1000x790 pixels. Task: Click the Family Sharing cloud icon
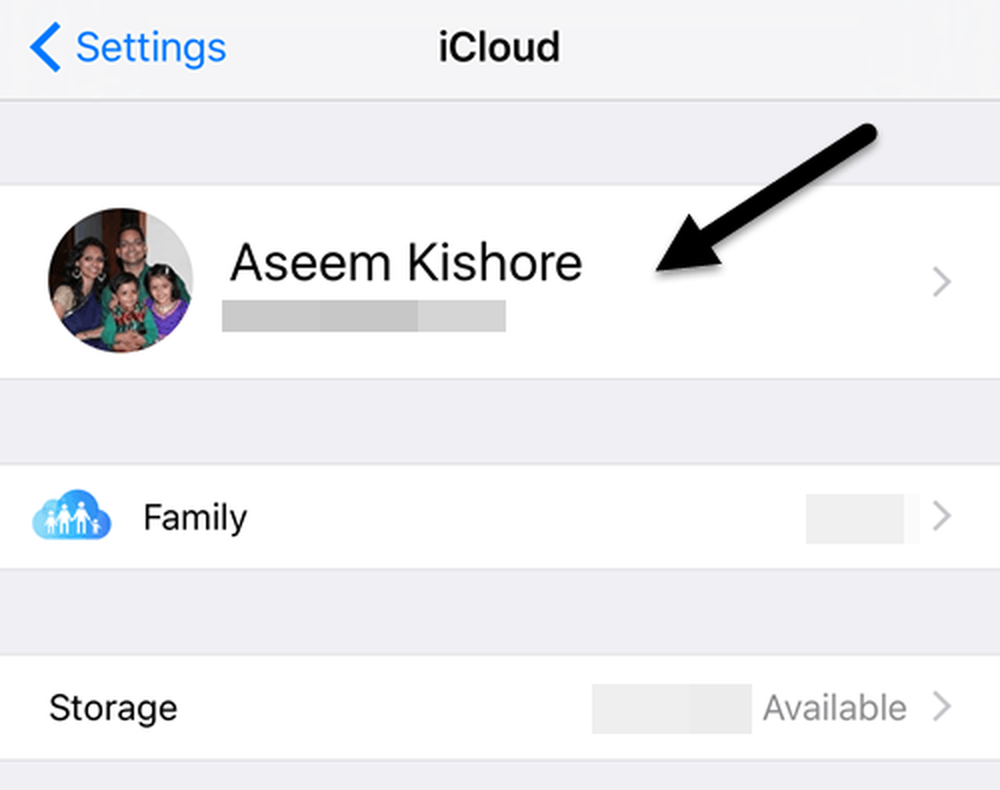pos(71,515)
